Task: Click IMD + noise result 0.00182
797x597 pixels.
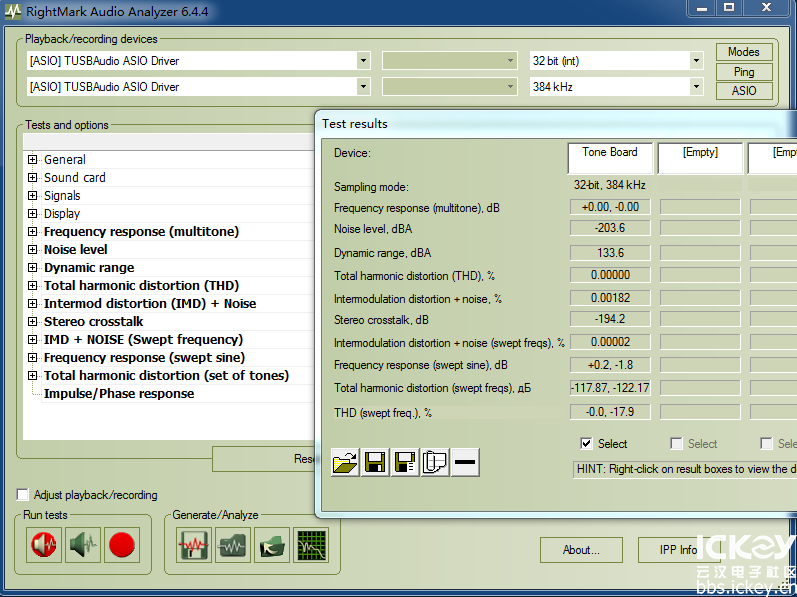Action: point(610,298)
